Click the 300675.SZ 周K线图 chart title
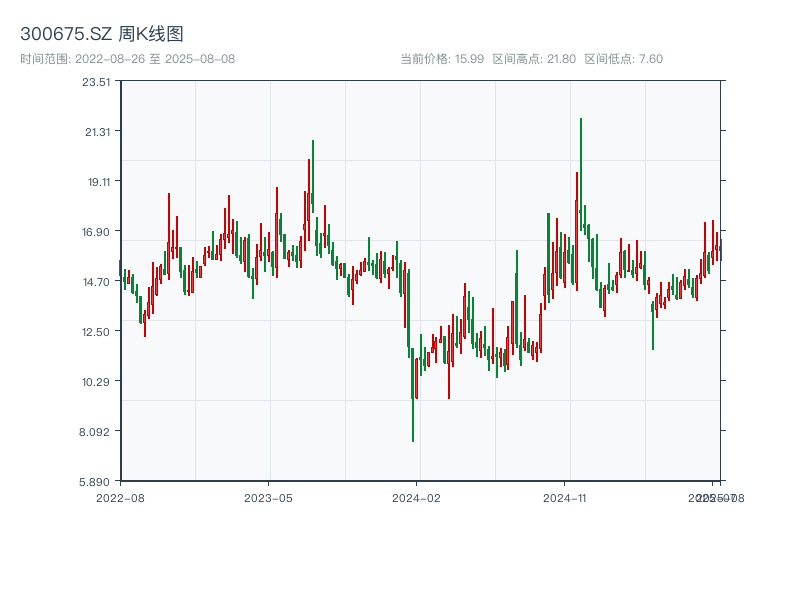 pyautogui.click(x=102, y=35)
